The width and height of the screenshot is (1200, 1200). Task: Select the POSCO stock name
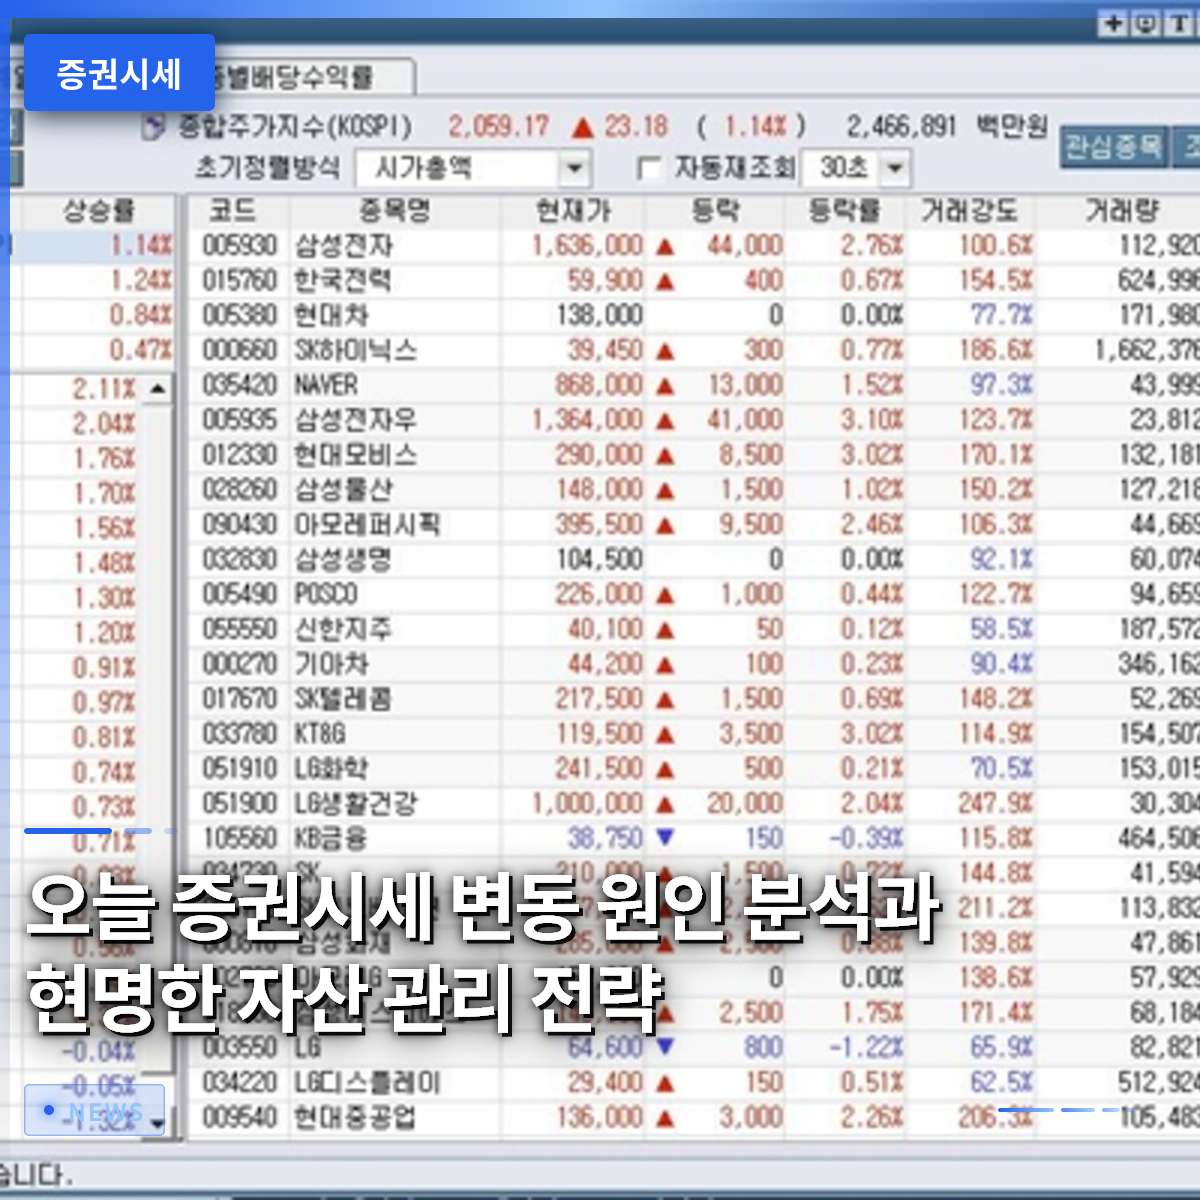326,595
